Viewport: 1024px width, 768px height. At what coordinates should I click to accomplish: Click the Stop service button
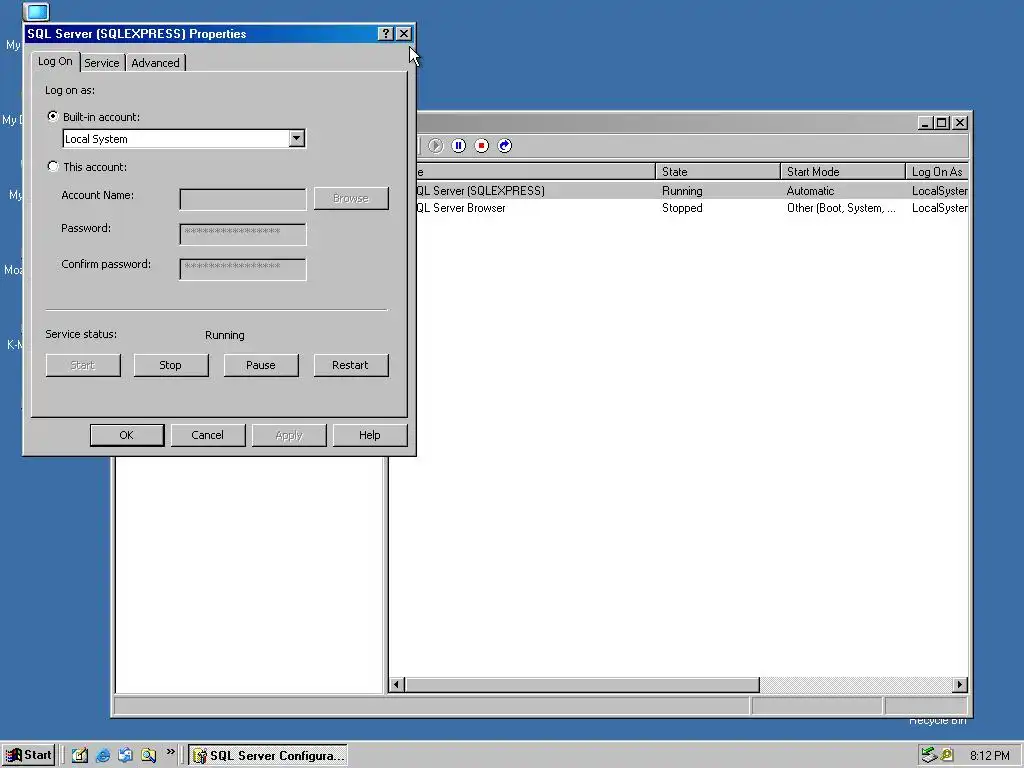click(x=171, y=365)
